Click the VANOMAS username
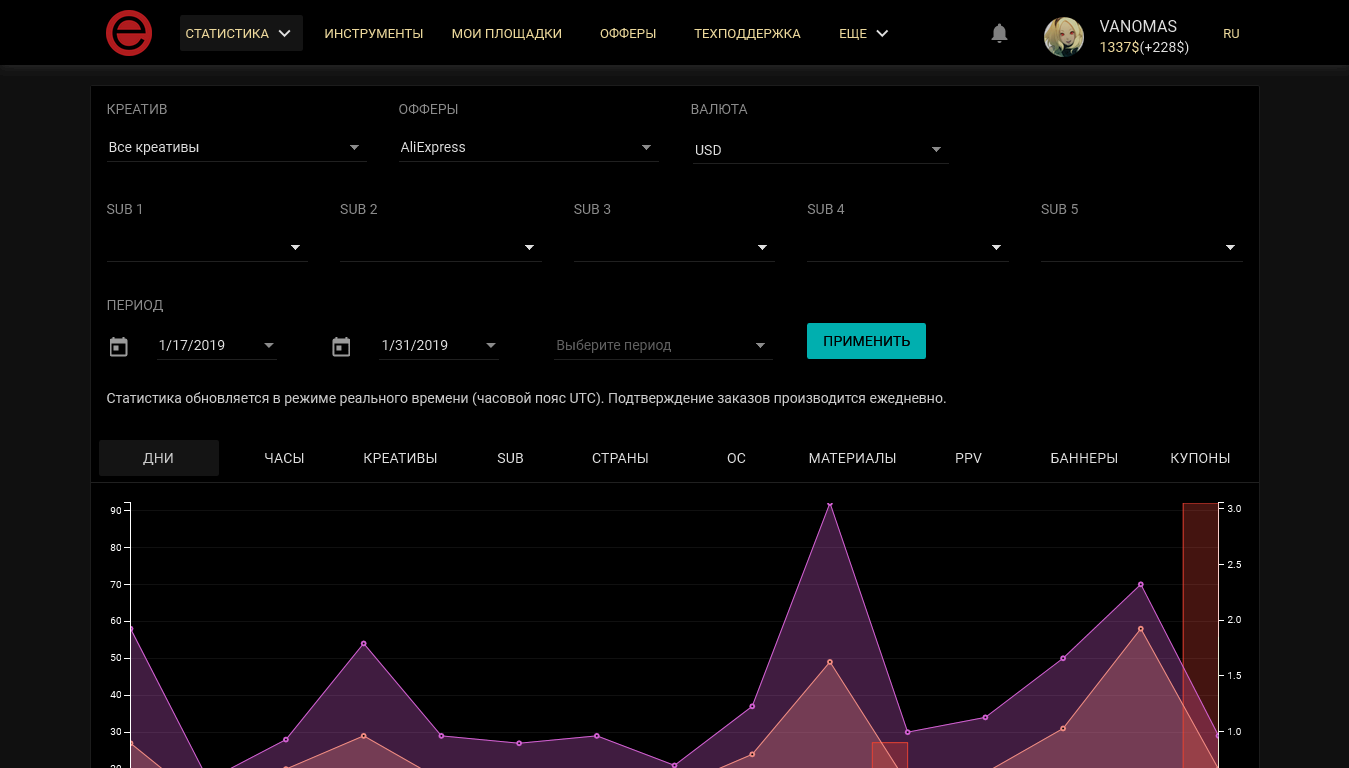 [x=1138, y=26]
